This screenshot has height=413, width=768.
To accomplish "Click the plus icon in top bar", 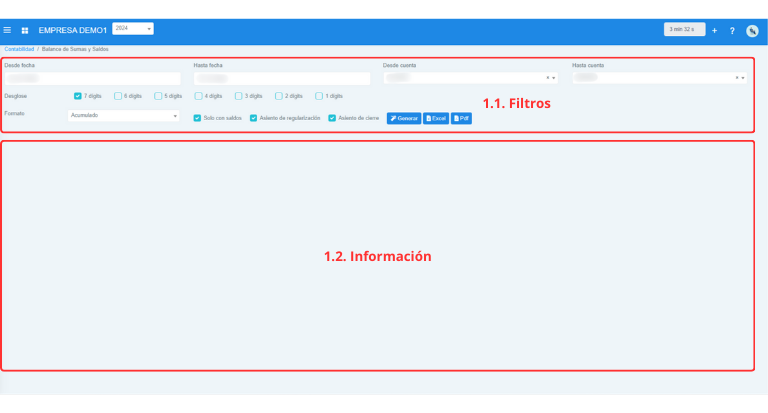I will 715,30.
